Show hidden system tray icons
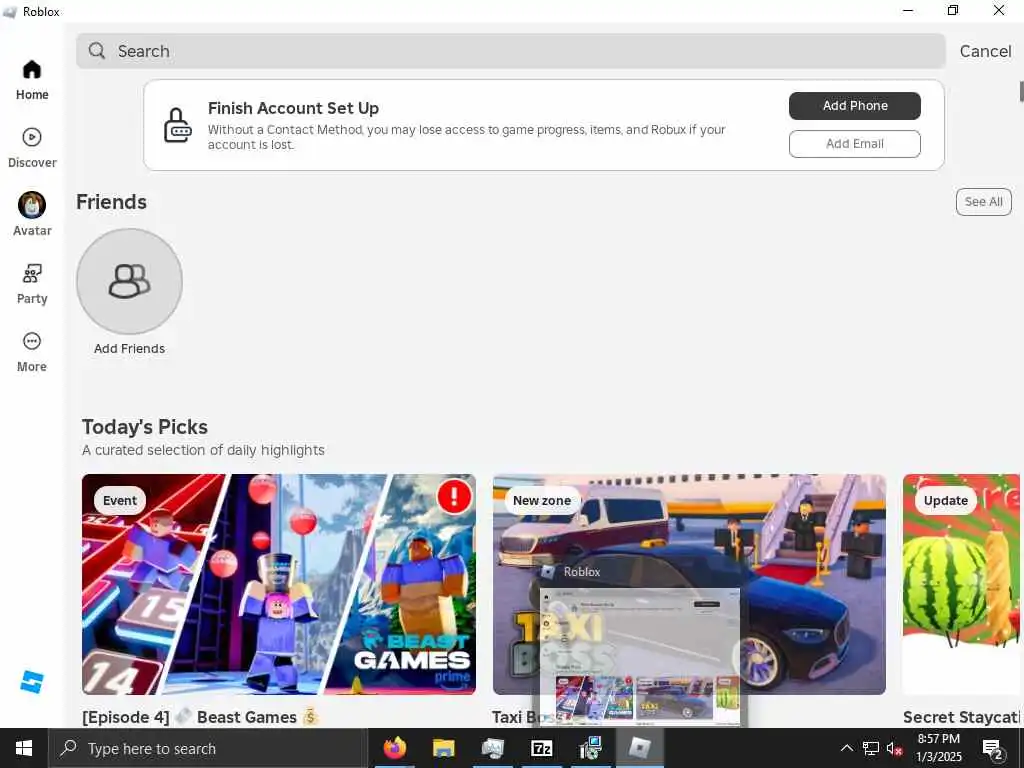The image size is (1024, 768). click(846, 748)
